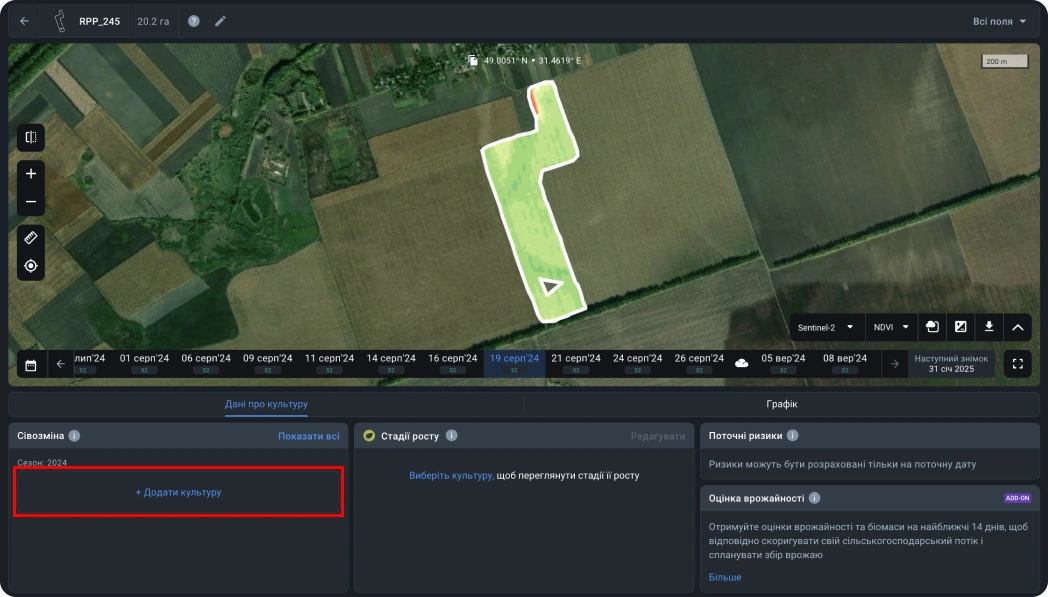
Task: Enter fullscreen map mode
Action: [1017, 364]
